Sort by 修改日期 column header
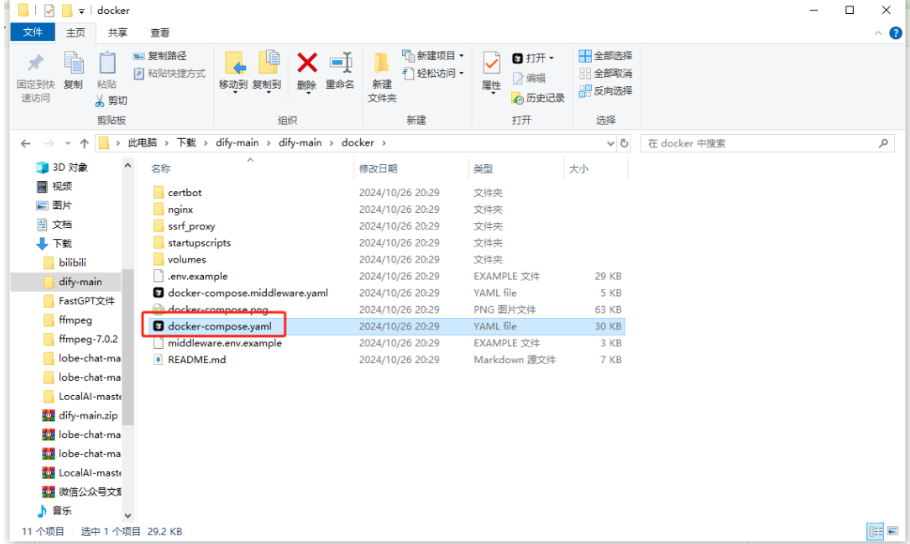 coord(378,169)
